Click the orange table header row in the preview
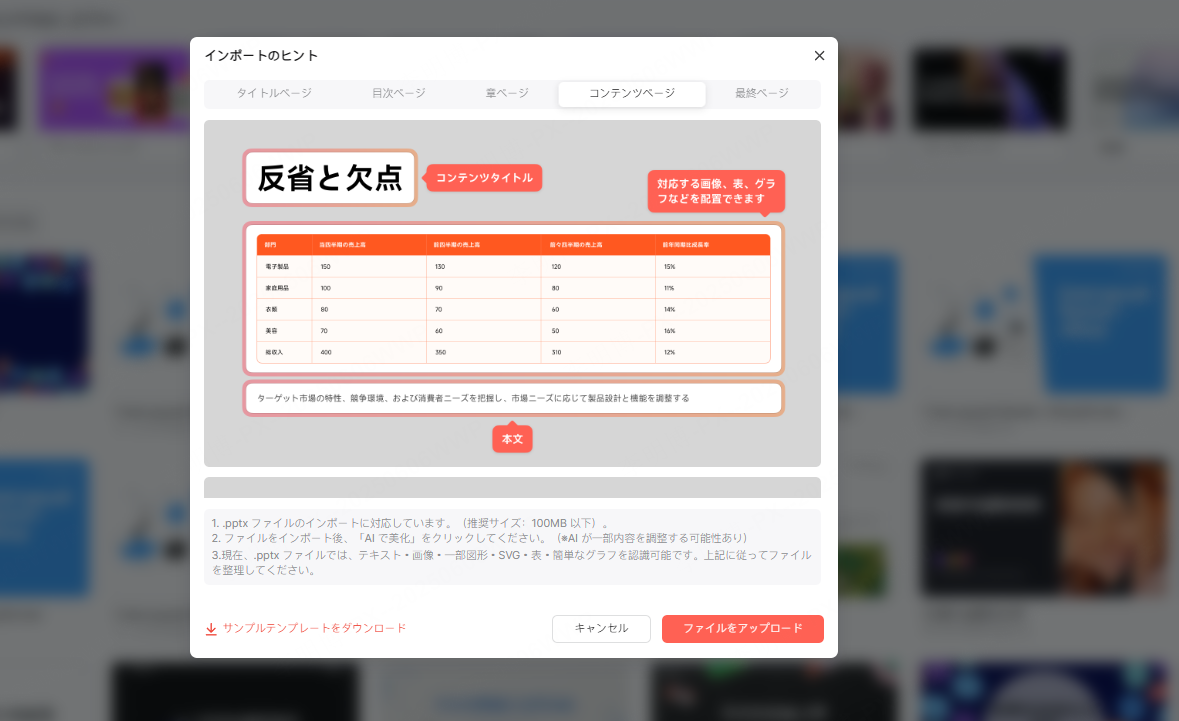The image size is (1179, 721). pyautogui.click(x=512, y=244)
